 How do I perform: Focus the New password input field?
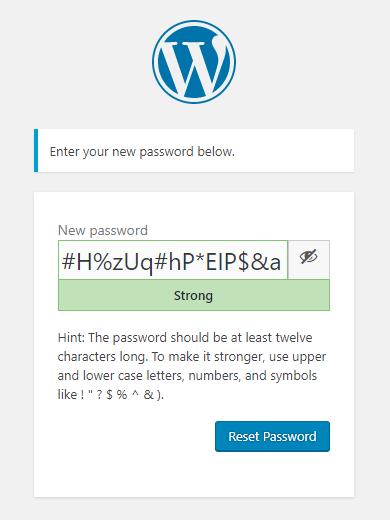pos(173,260)
